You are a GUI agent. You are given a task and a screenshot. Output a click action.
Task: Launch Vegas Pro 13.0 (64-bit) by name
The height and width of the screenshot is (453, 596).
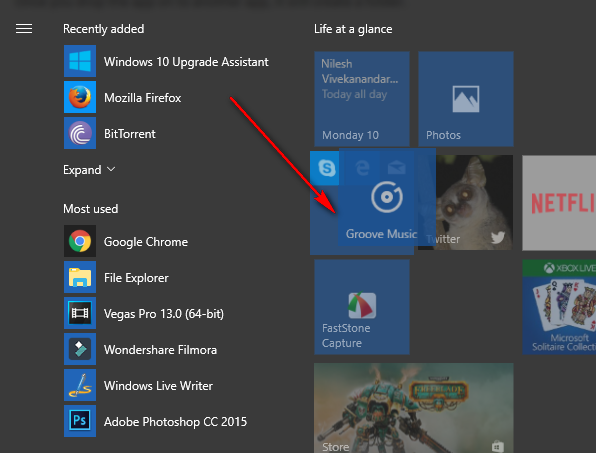point(164,314)
